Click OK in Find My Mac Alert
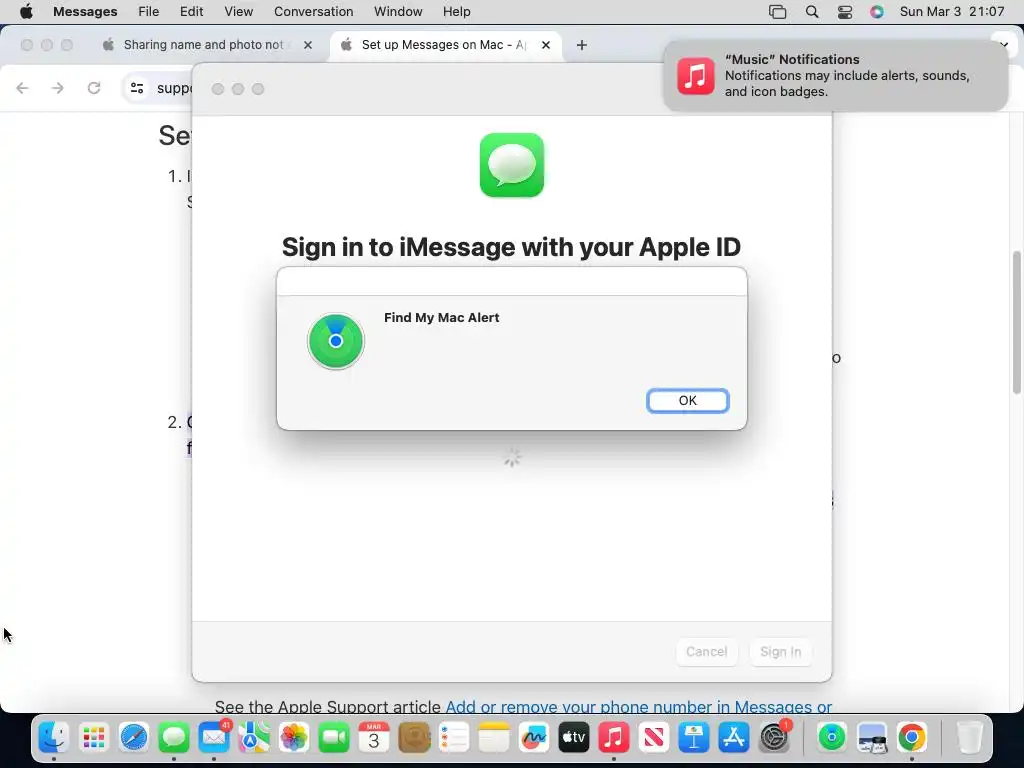 [687, 400]
